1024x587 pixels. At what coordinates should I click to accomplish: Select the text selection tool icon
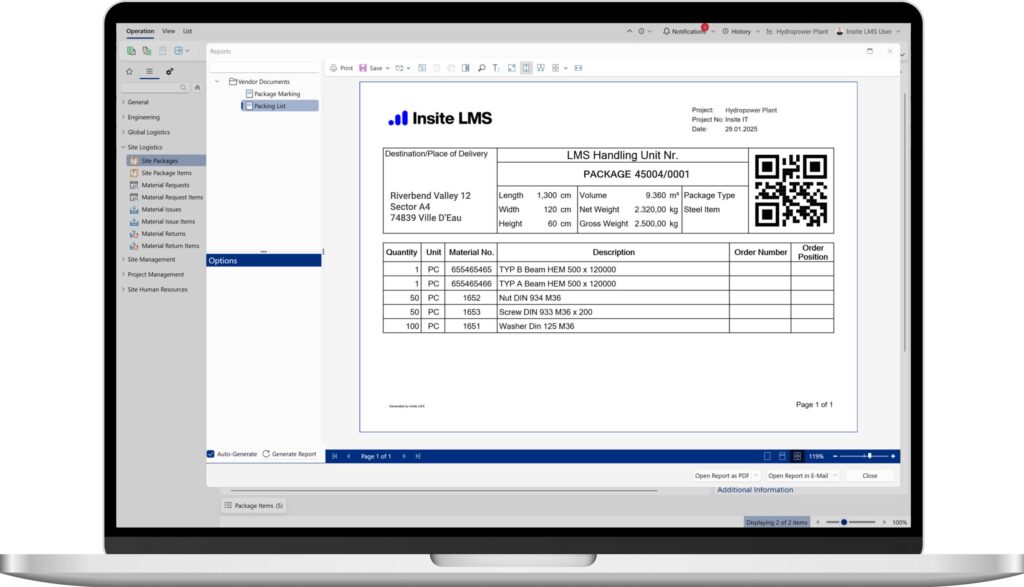tap(496, 68)
